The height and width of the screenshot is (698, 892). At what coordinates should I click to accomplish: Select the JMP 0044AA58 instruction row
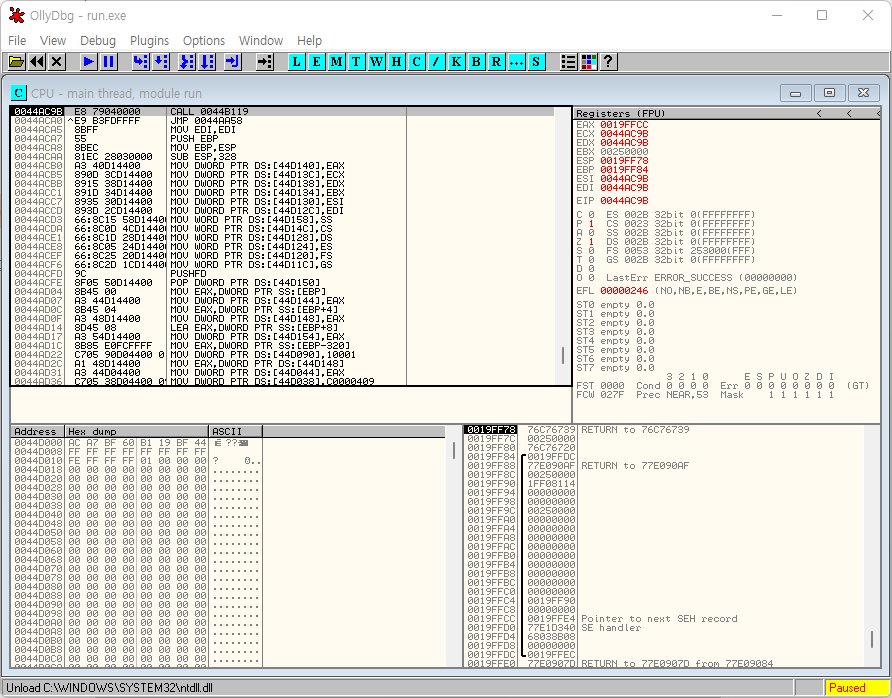283,121
